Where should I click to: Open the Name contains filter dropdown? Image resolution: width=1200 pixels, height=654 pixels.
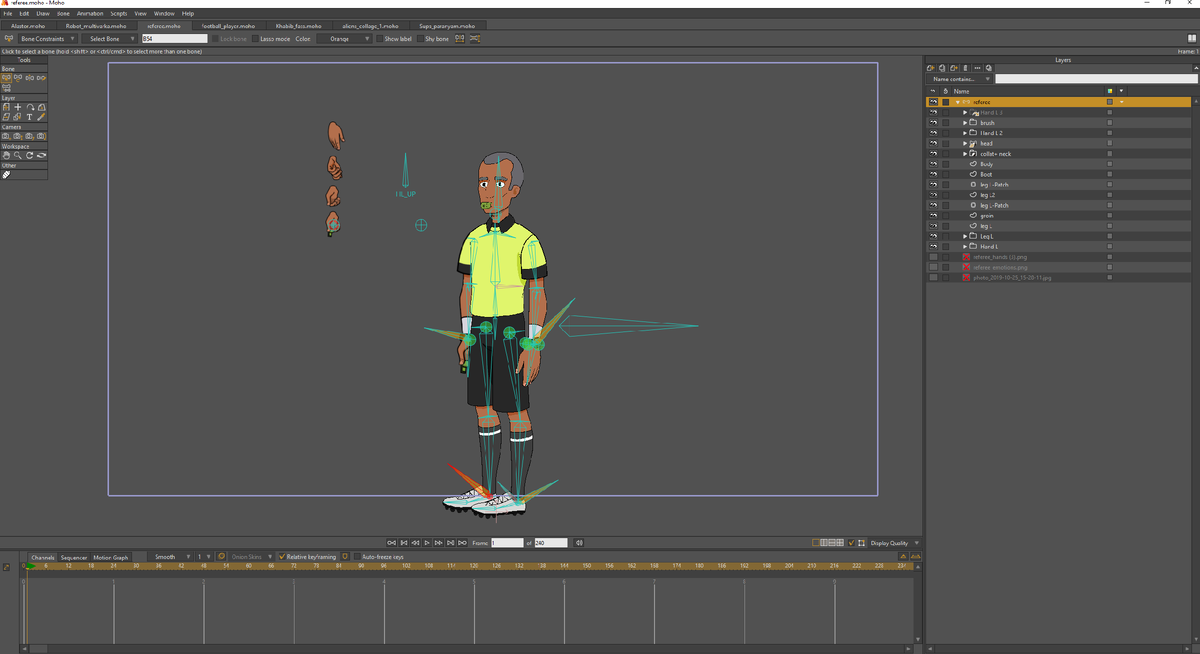point(959,79)
